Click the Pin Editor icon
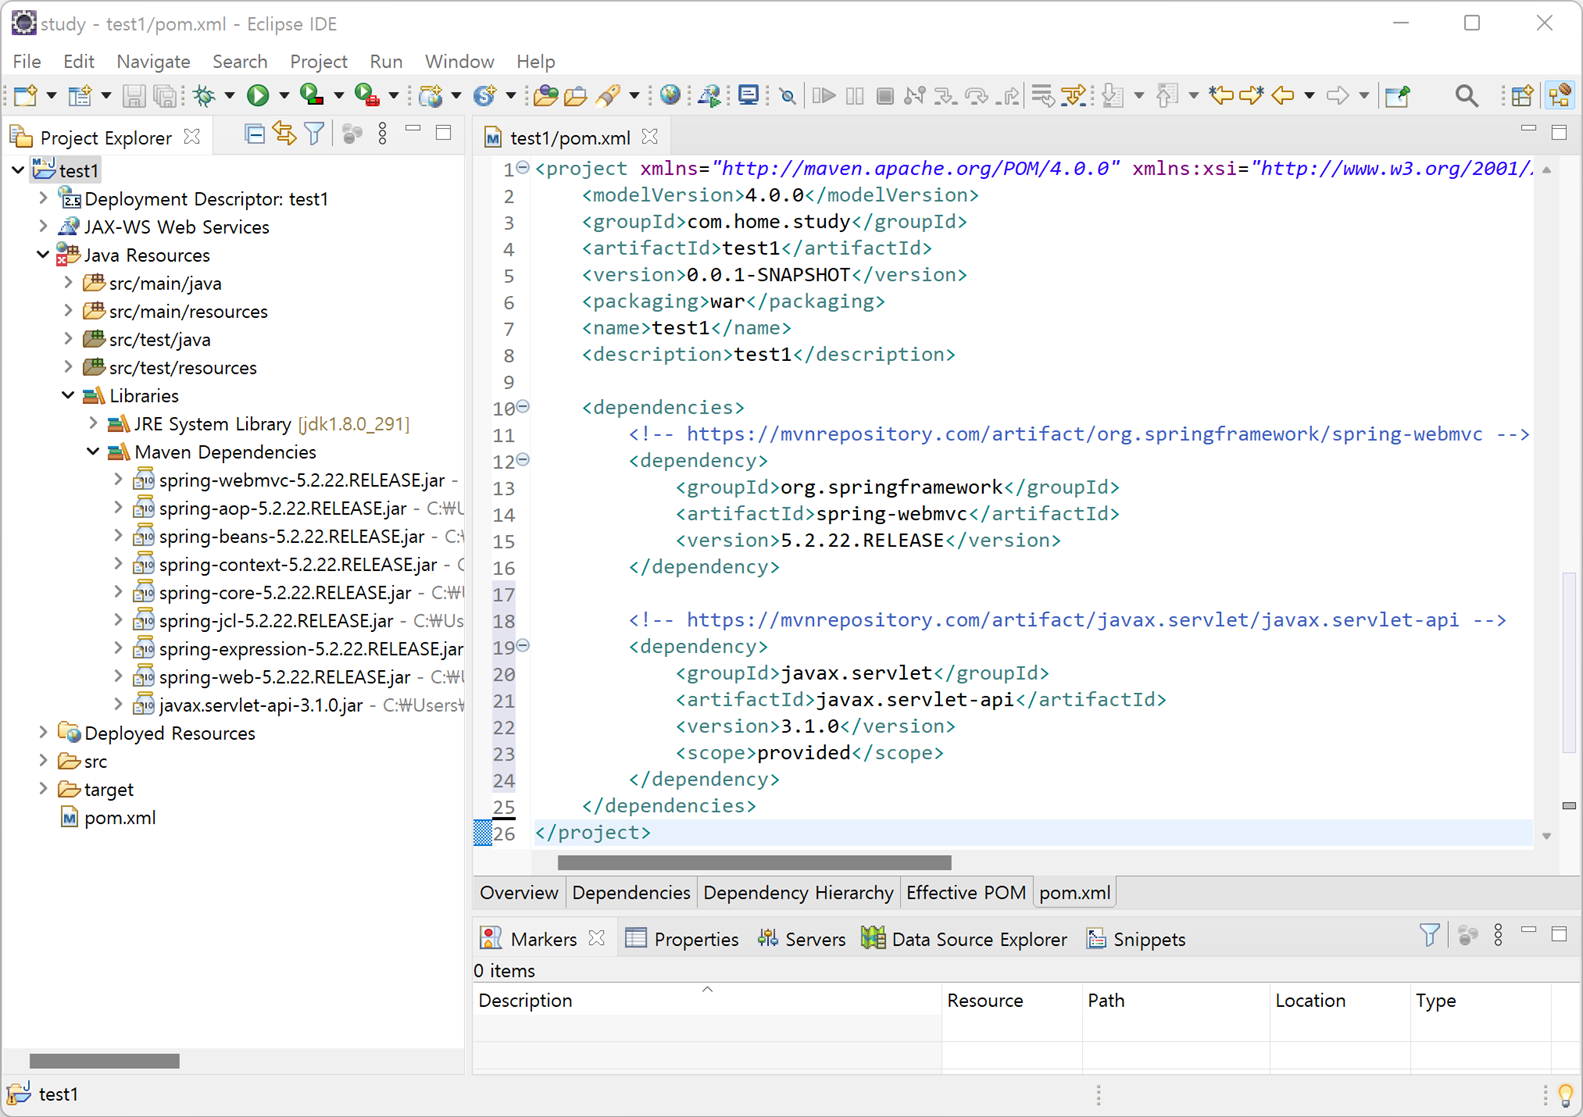The image size is (1583, 1117). (1398, 96)
